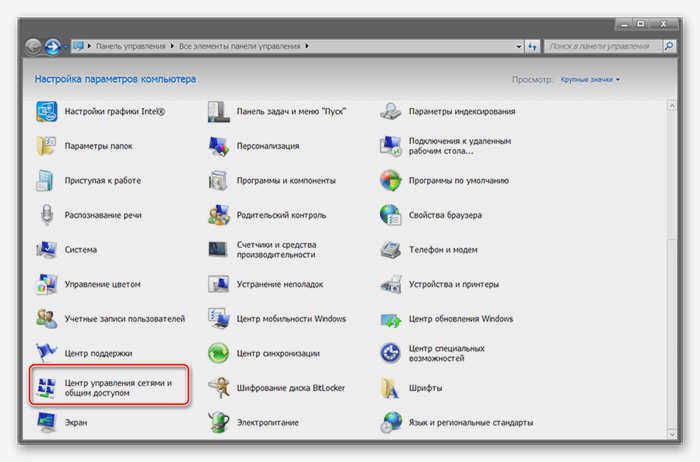The height and width of the screenshot is (462, 700).
Task: Open the Folder Options (Параметры папок) icon
Action: click(x=46, y=146)
